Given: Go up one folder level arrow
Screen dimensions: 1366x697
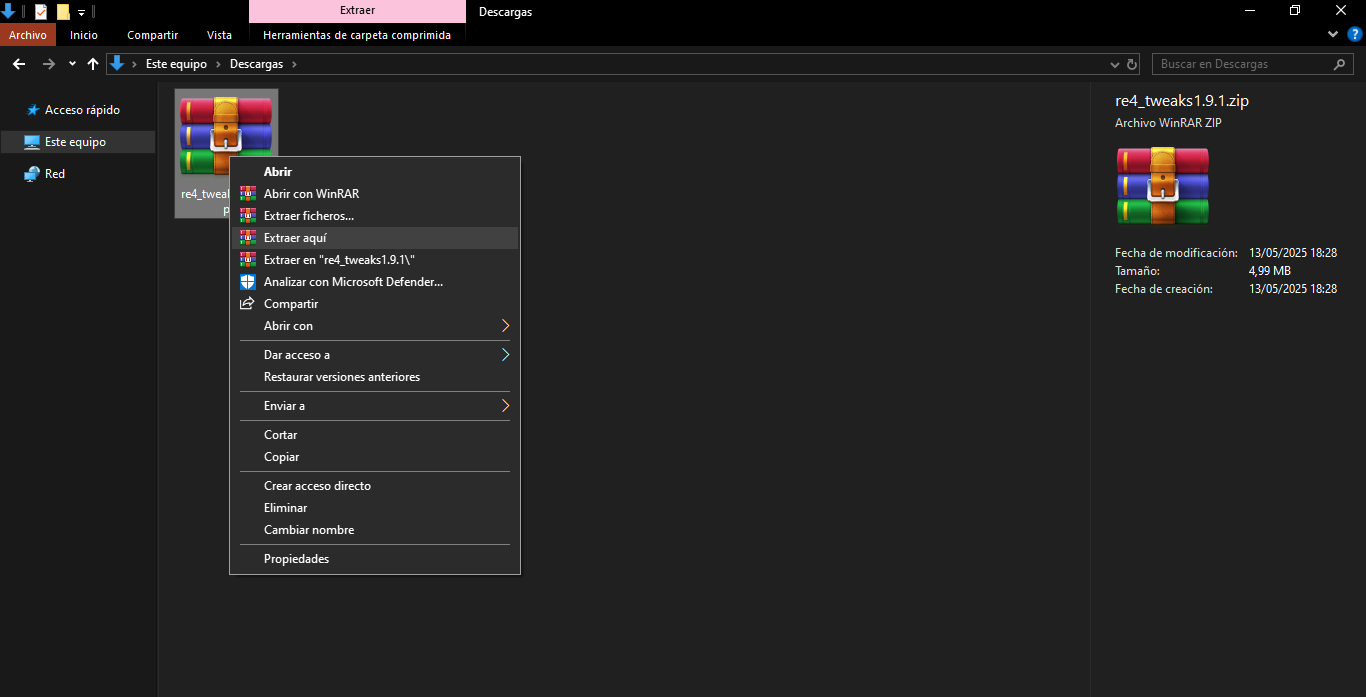Looking at the screenshot, I should coord(93,64).
